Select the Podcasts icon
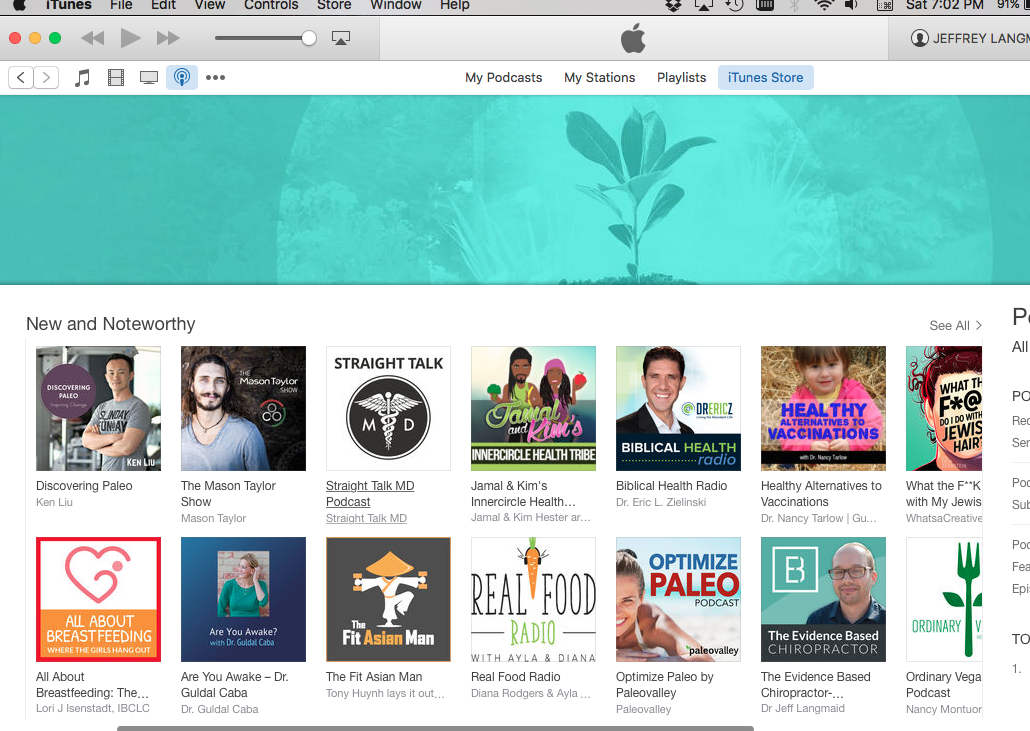1030x731 pixels. click(182, 78)
